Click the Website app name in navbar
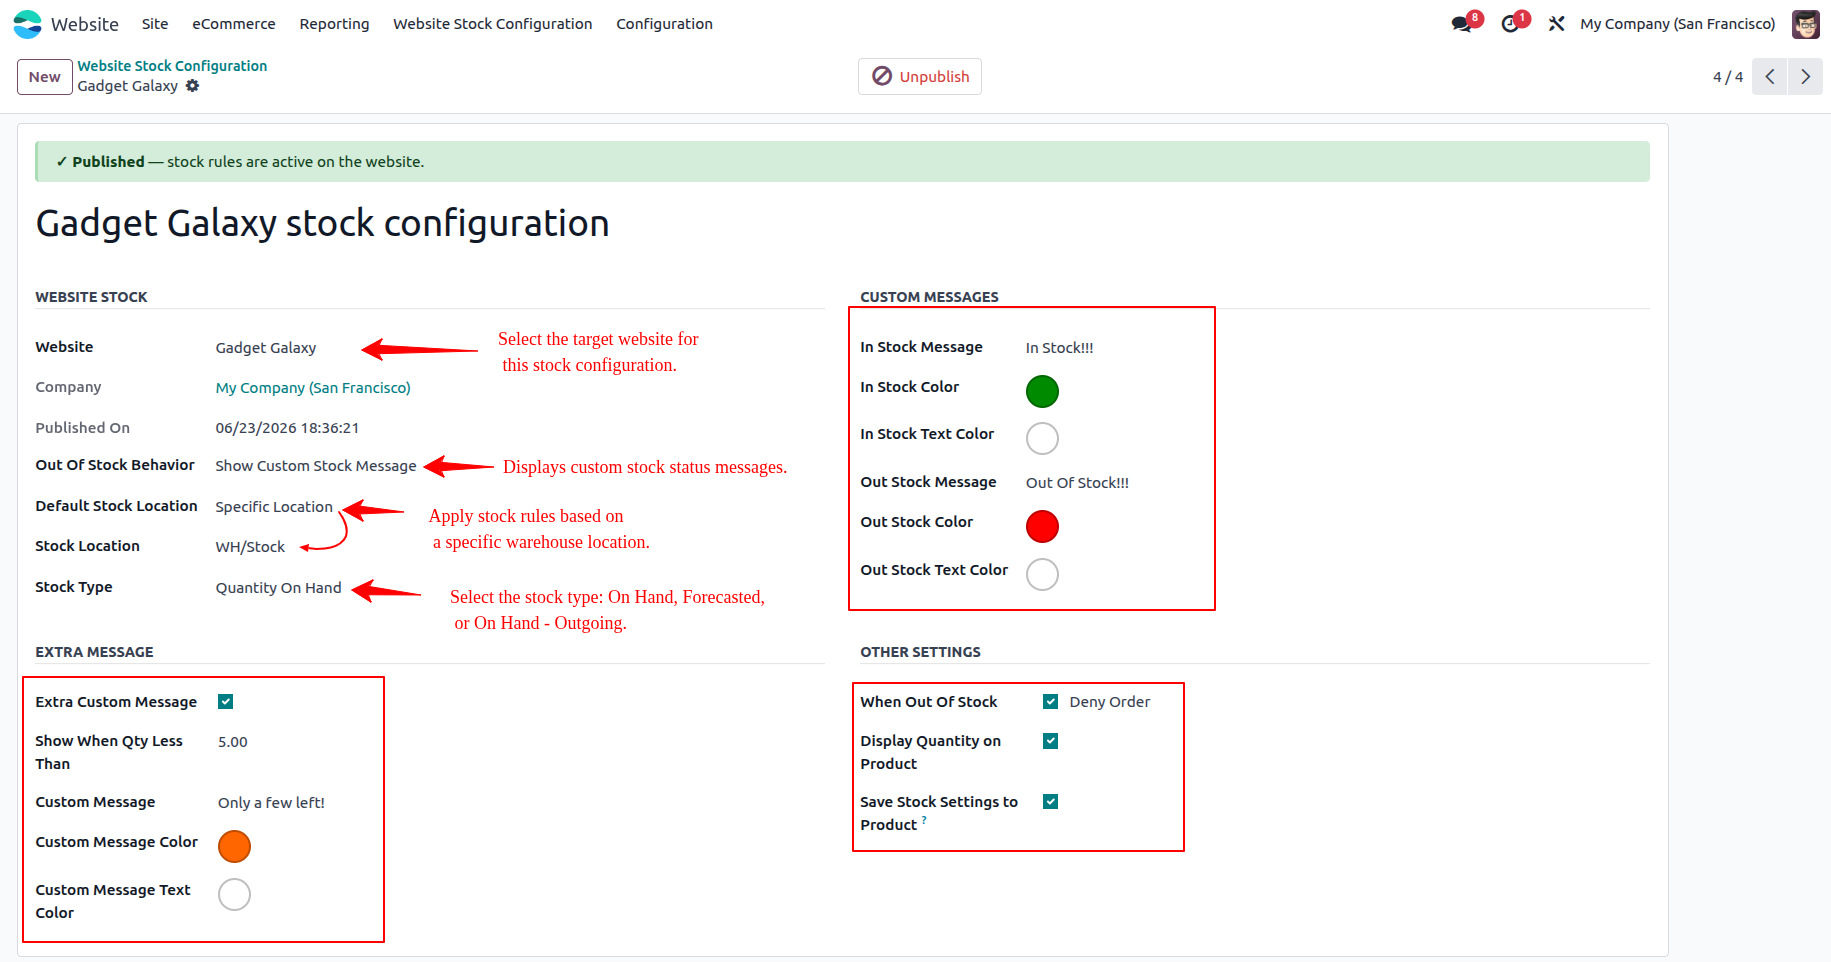 [x=85, y=24]
